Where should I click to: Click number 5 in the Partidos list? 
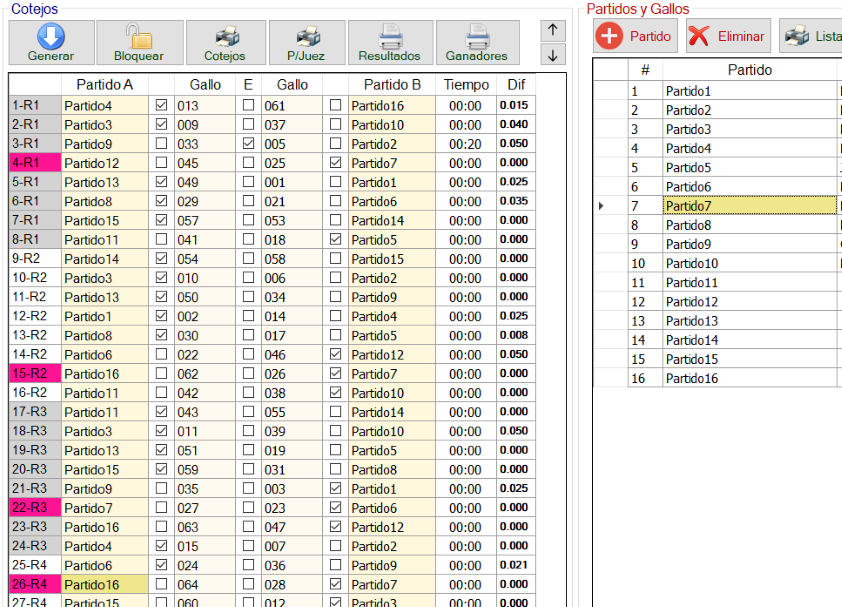[645, 168]
